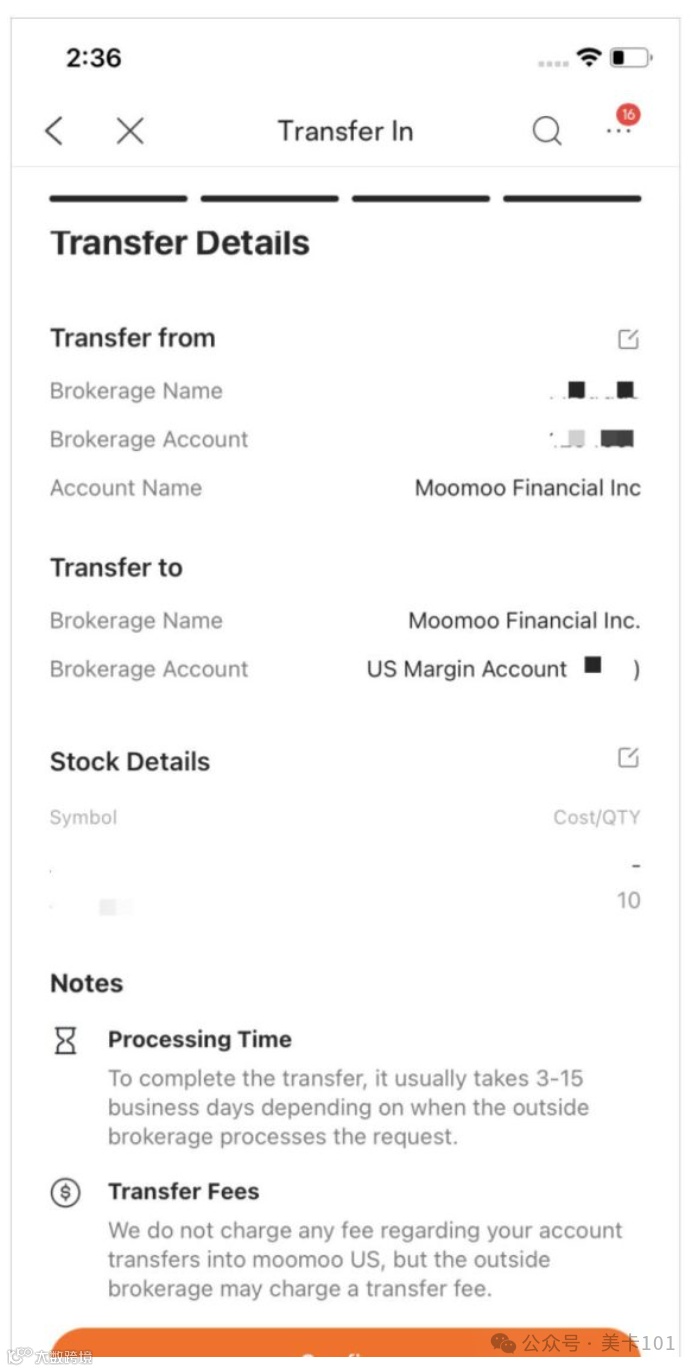Tap the Processing Time hourglass icon

[x=65, y=1041]
